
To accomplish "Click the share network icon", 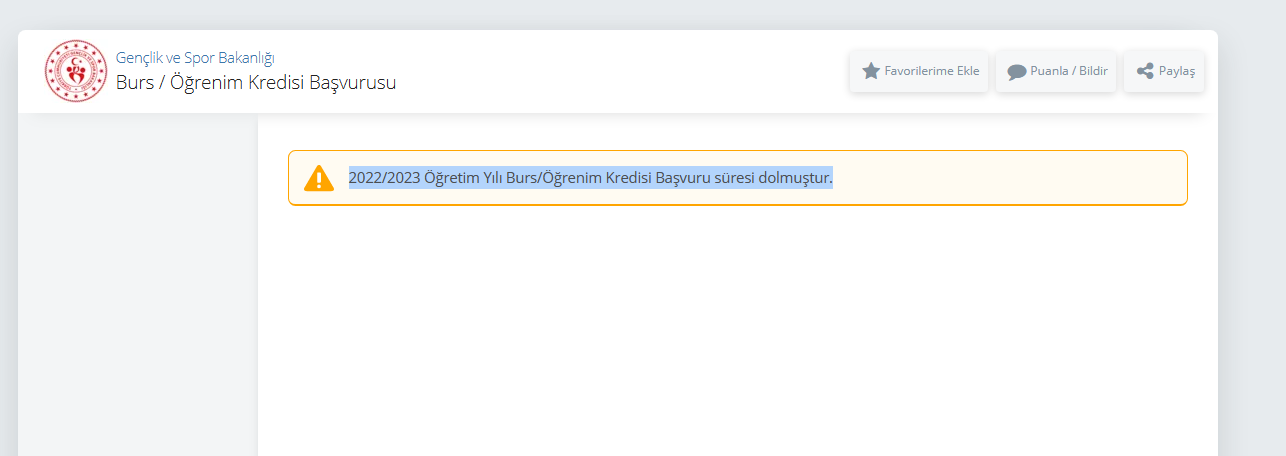I will tap(1145, 71).
